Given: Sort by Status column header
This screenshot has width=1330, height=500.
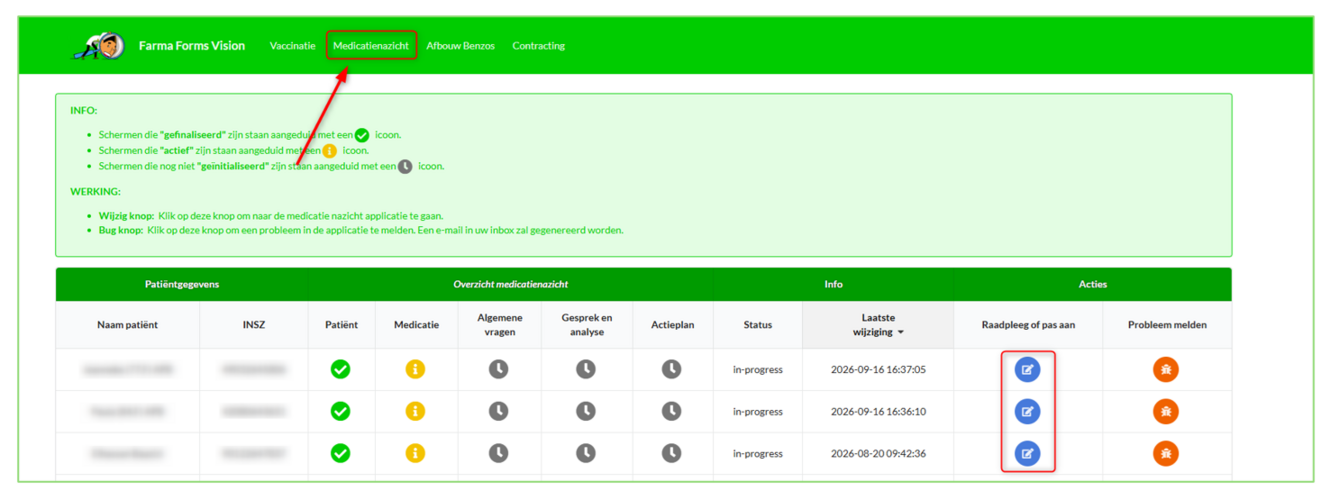Looking at the screenshot, I should coord(758,325).
